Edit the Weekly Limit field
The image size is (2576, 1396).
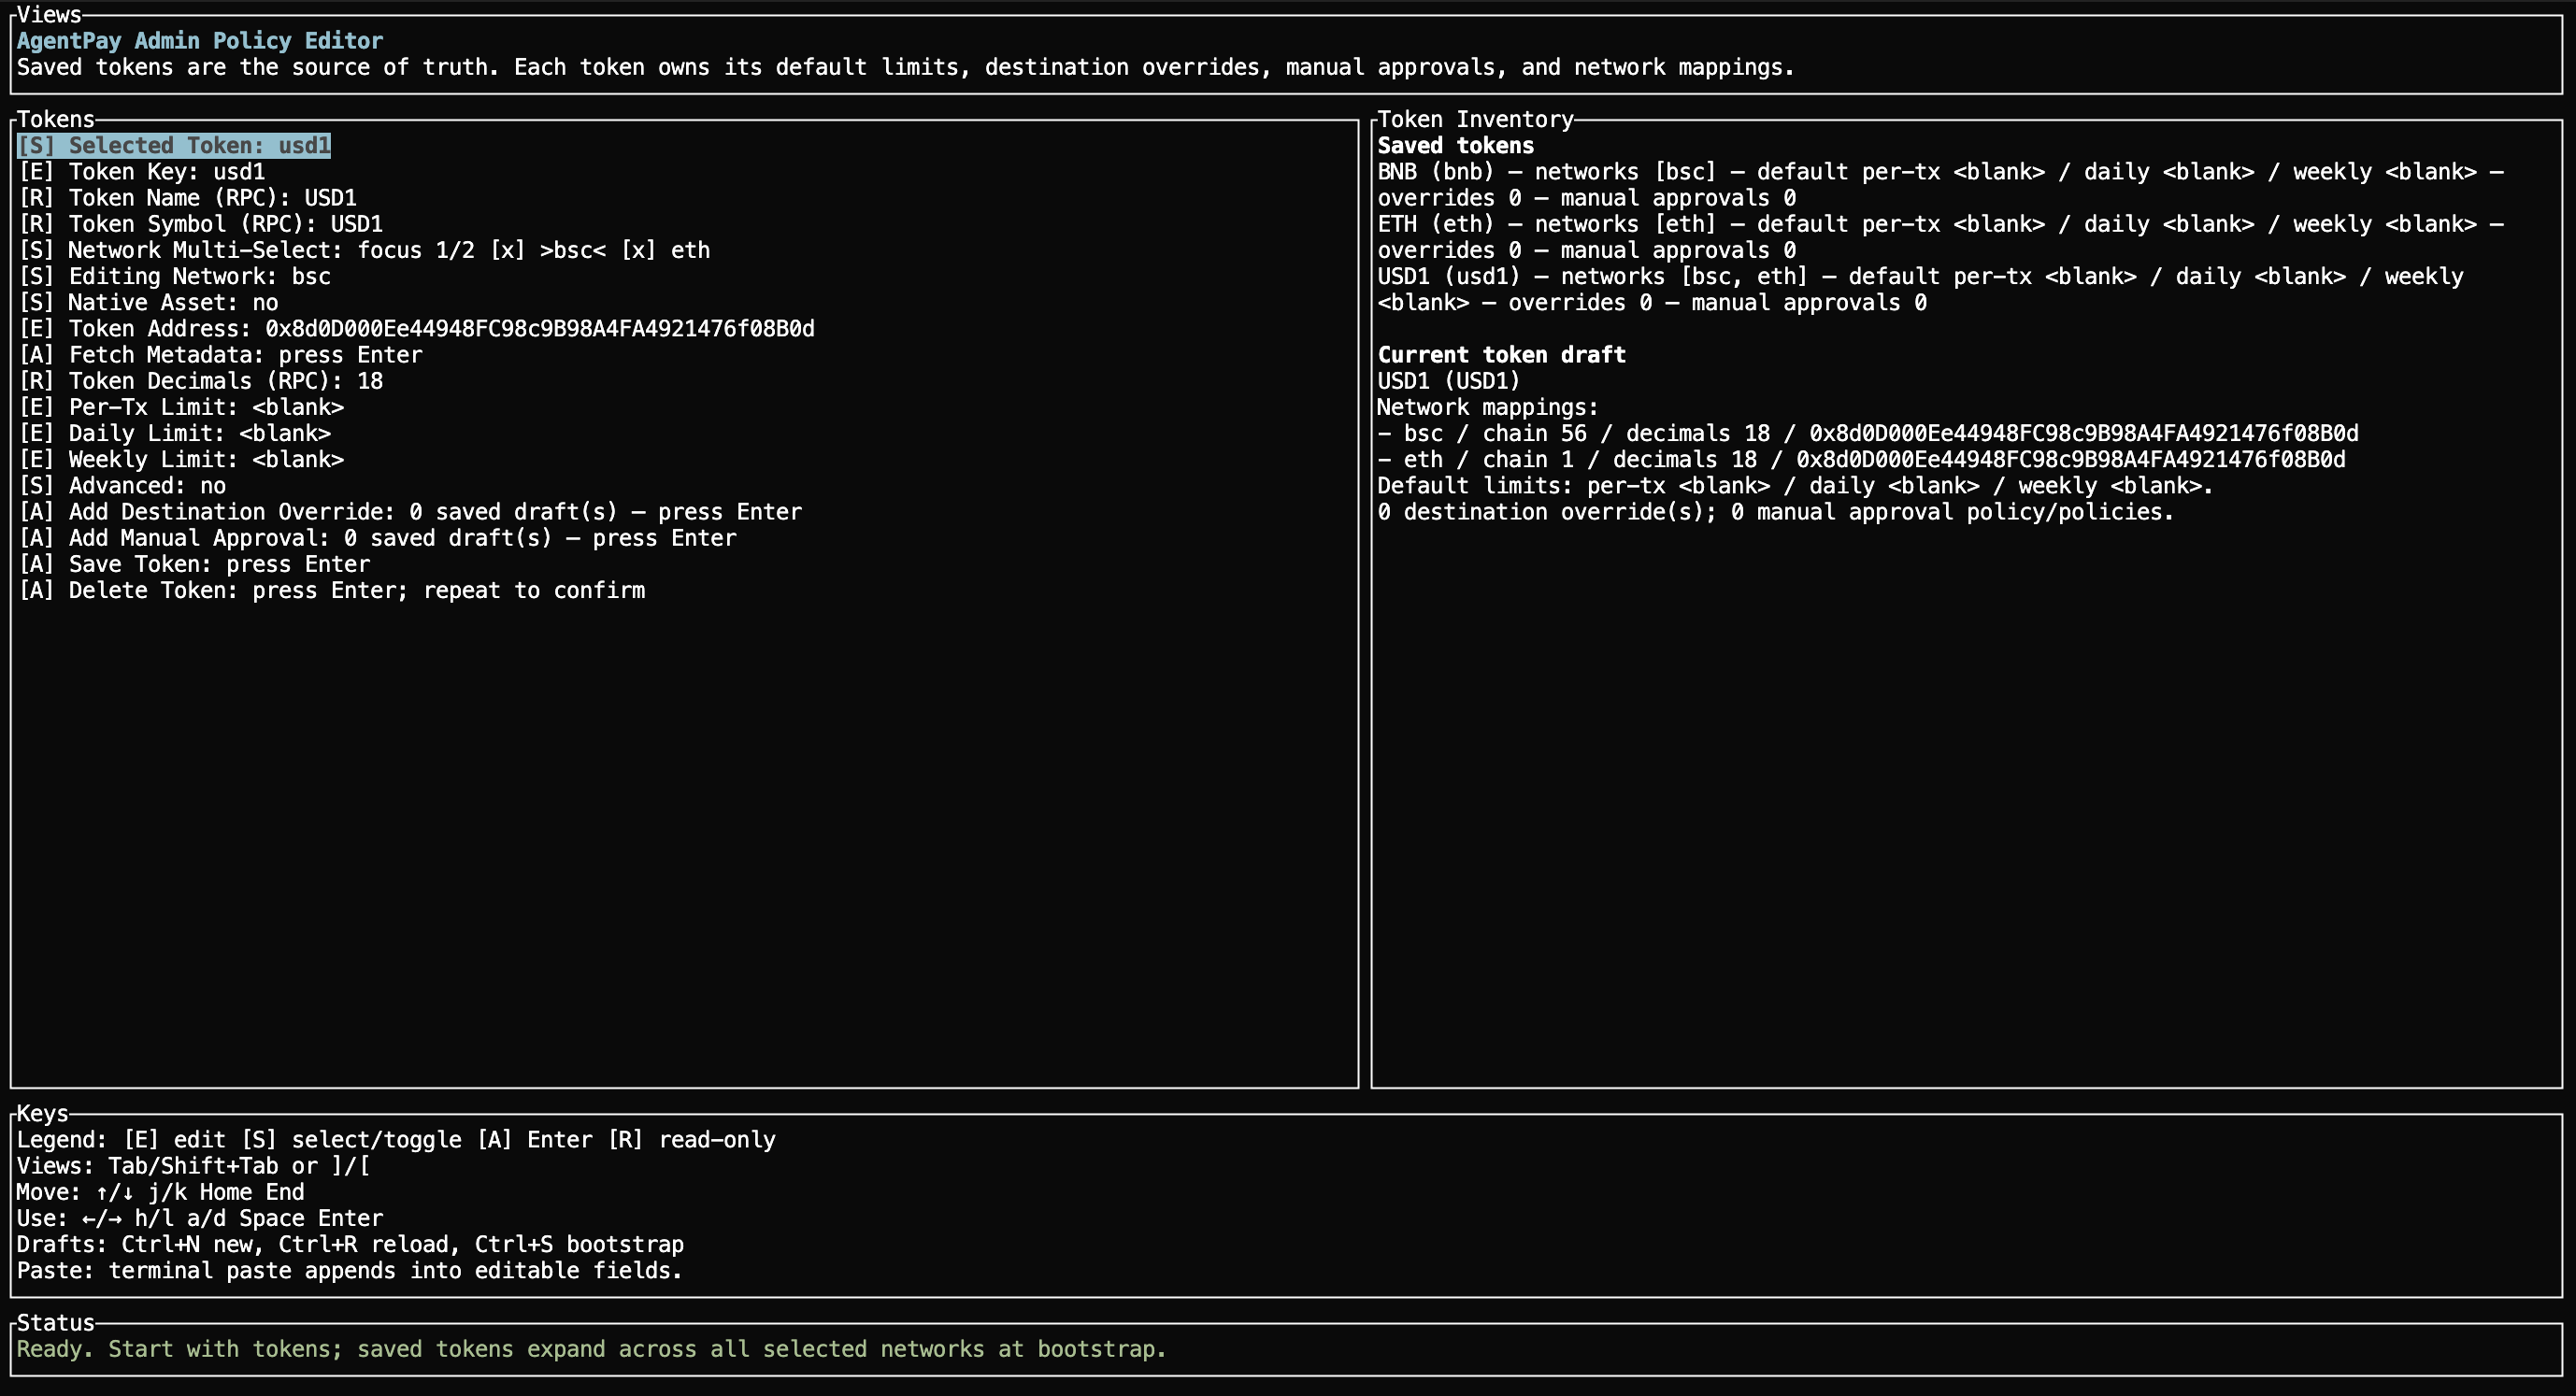pyautogui.click(x=181, y=459)
